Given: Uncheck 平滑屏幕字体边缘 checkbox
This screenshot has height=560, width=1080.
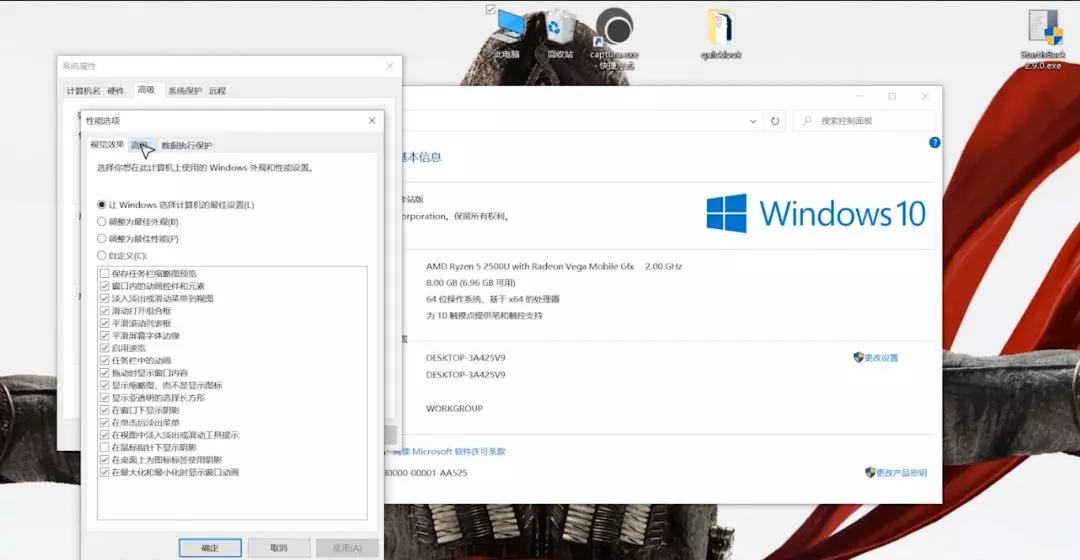Looking at the screenshot, I should click(105, 335).
